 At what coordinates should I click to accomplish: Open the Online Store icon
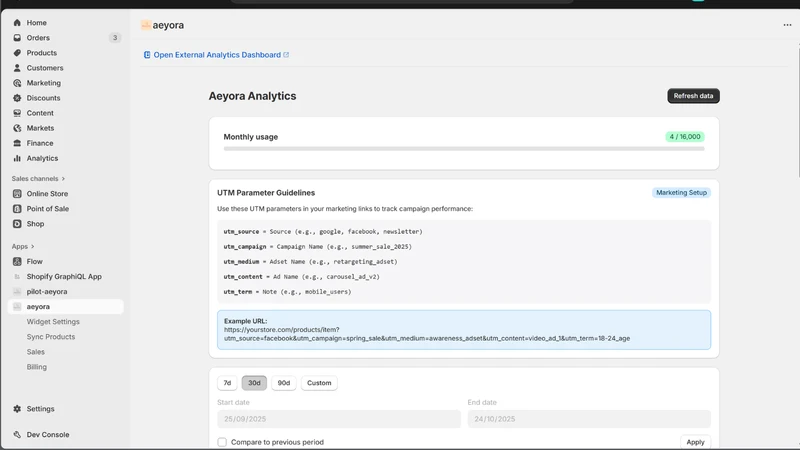[x=17, y=194]
